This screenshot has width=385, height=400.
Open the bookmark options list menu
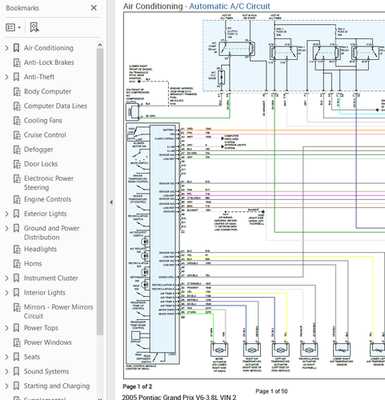click(13, 27)
